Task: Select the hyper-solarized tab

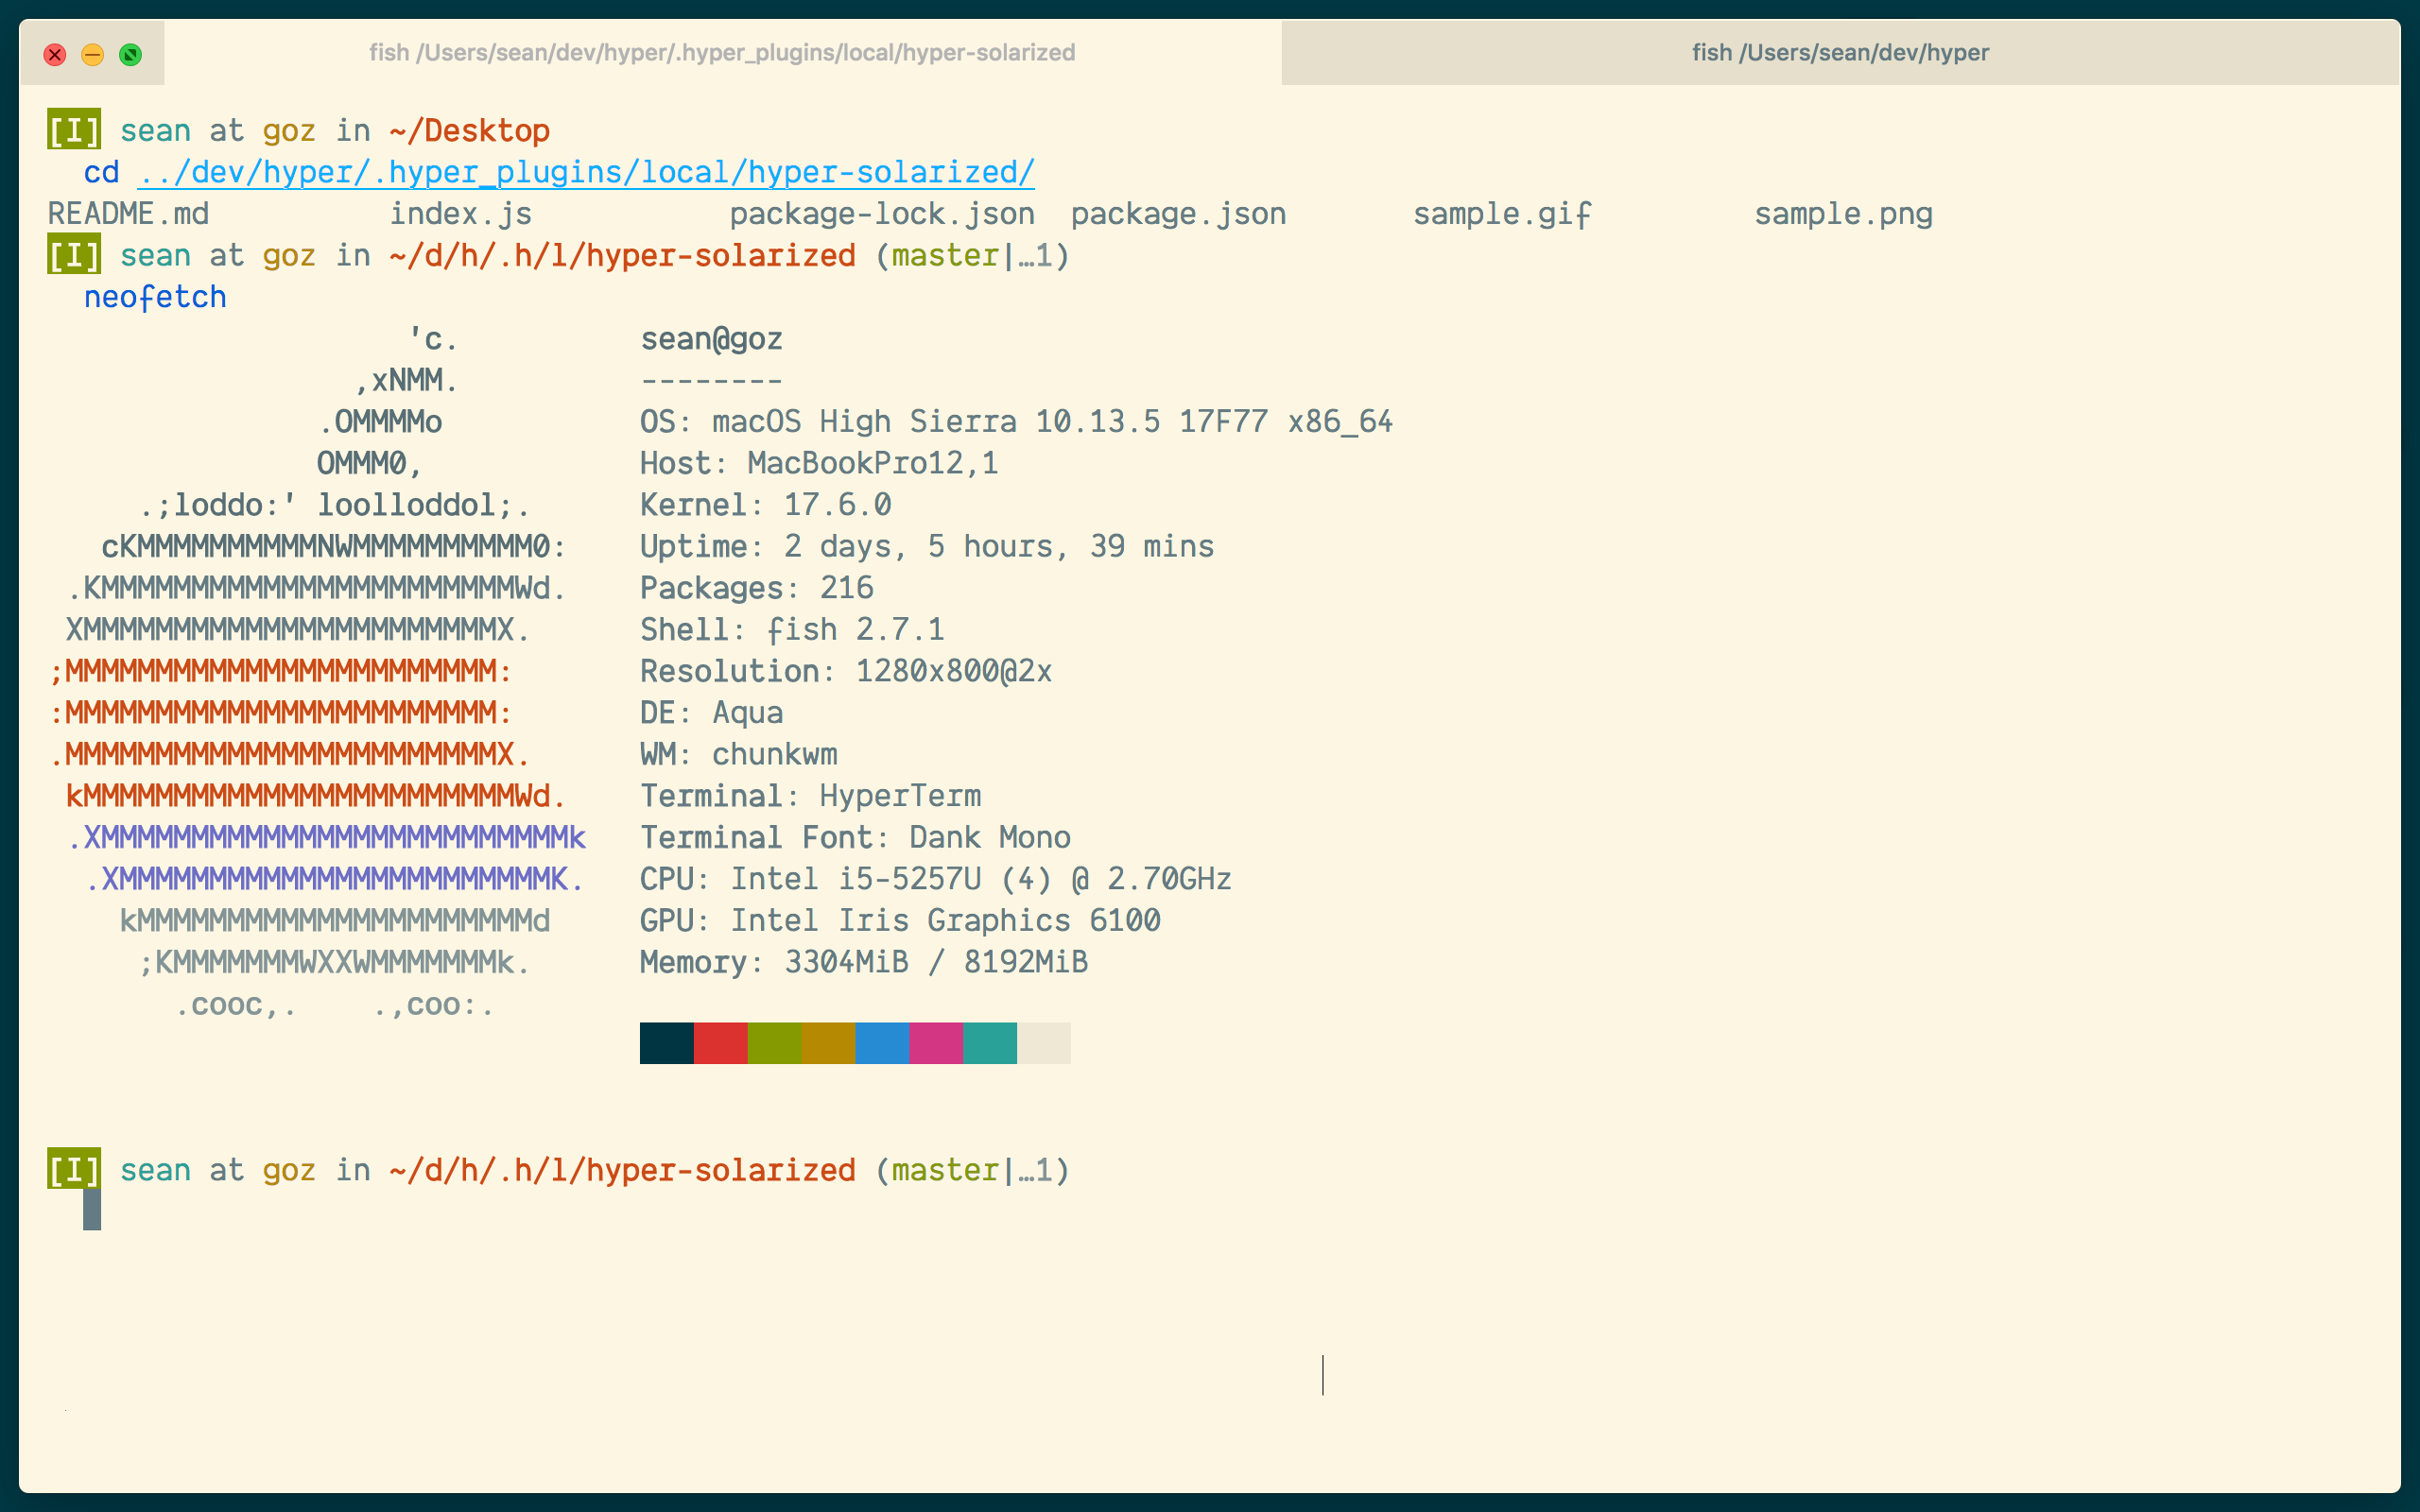Action: [721, 53]
